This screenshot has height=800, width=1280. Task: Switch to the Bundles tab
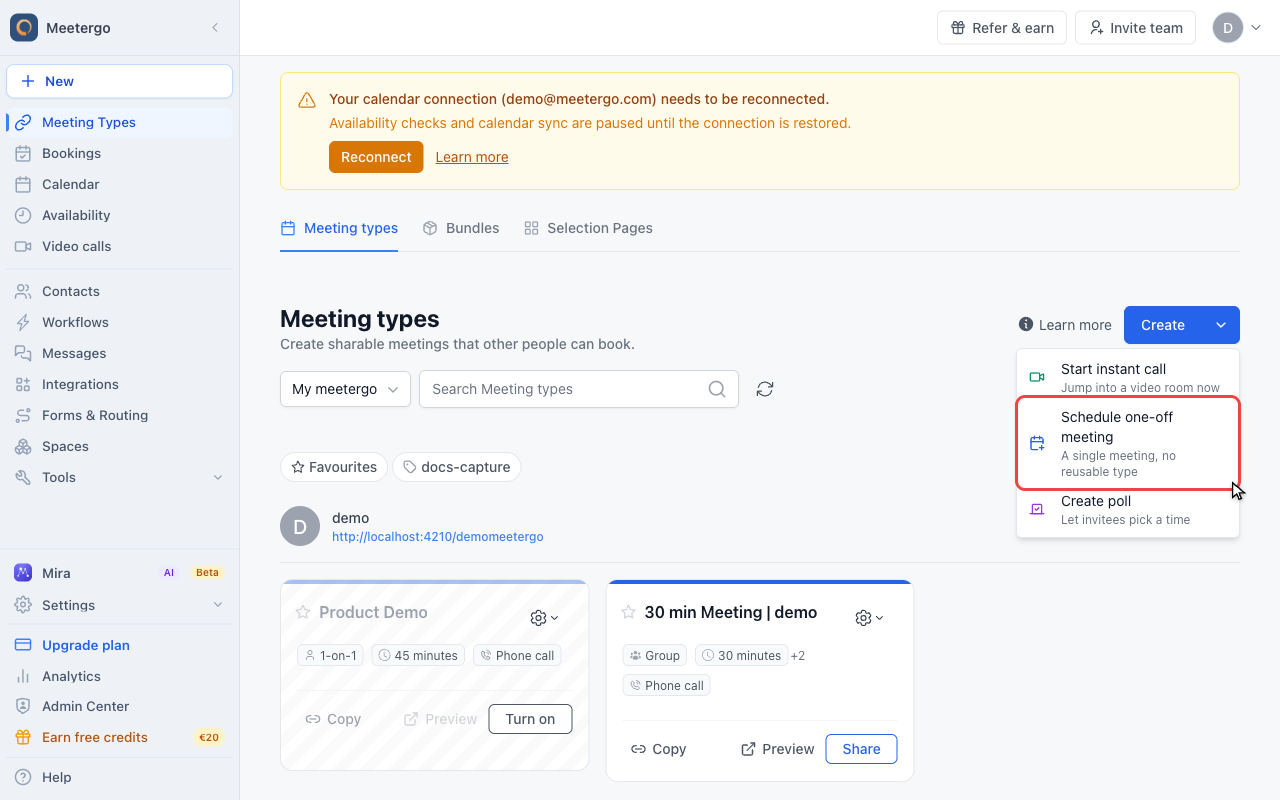pos(461,228)
